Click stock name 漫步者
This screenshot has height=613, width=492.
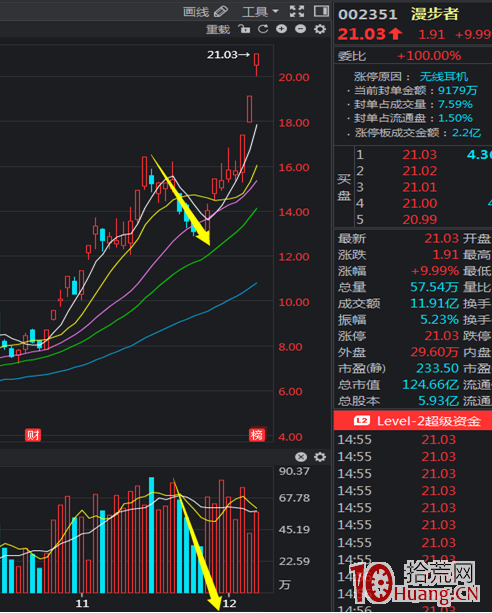[x=435, y=14]
